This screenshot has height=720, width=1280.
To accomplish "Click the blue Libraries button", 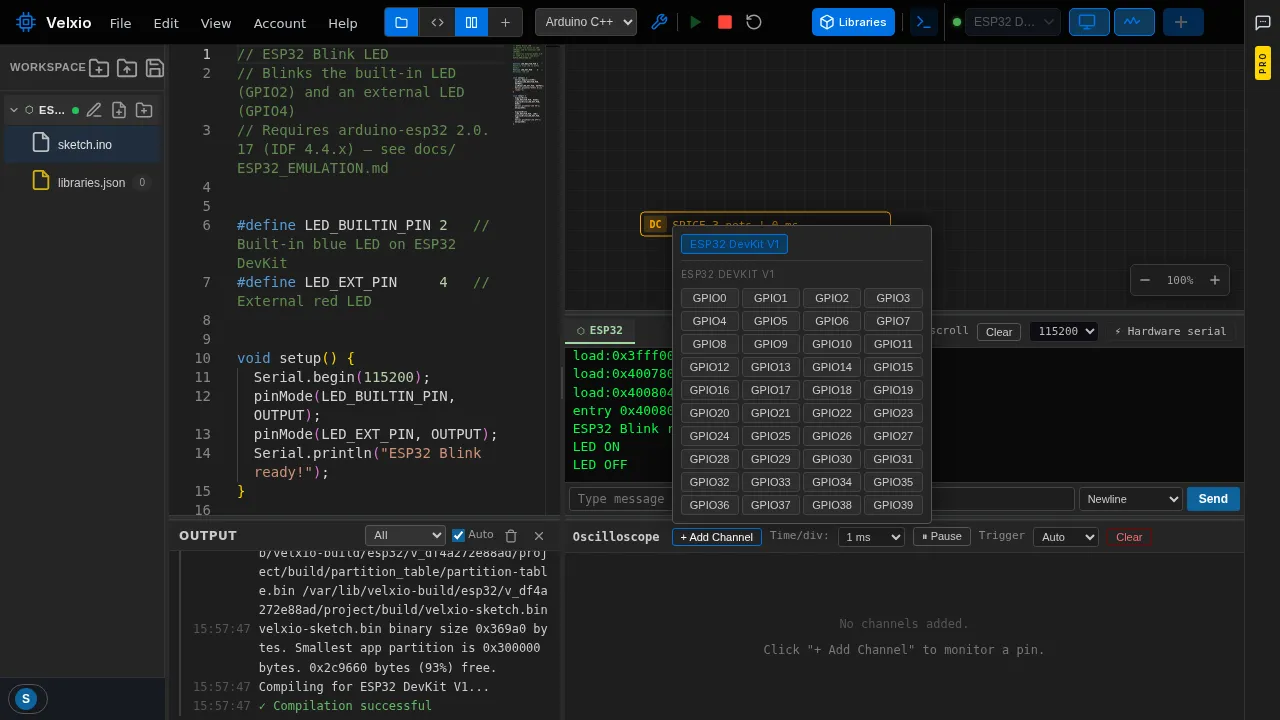I will click(x=853, y=22).
